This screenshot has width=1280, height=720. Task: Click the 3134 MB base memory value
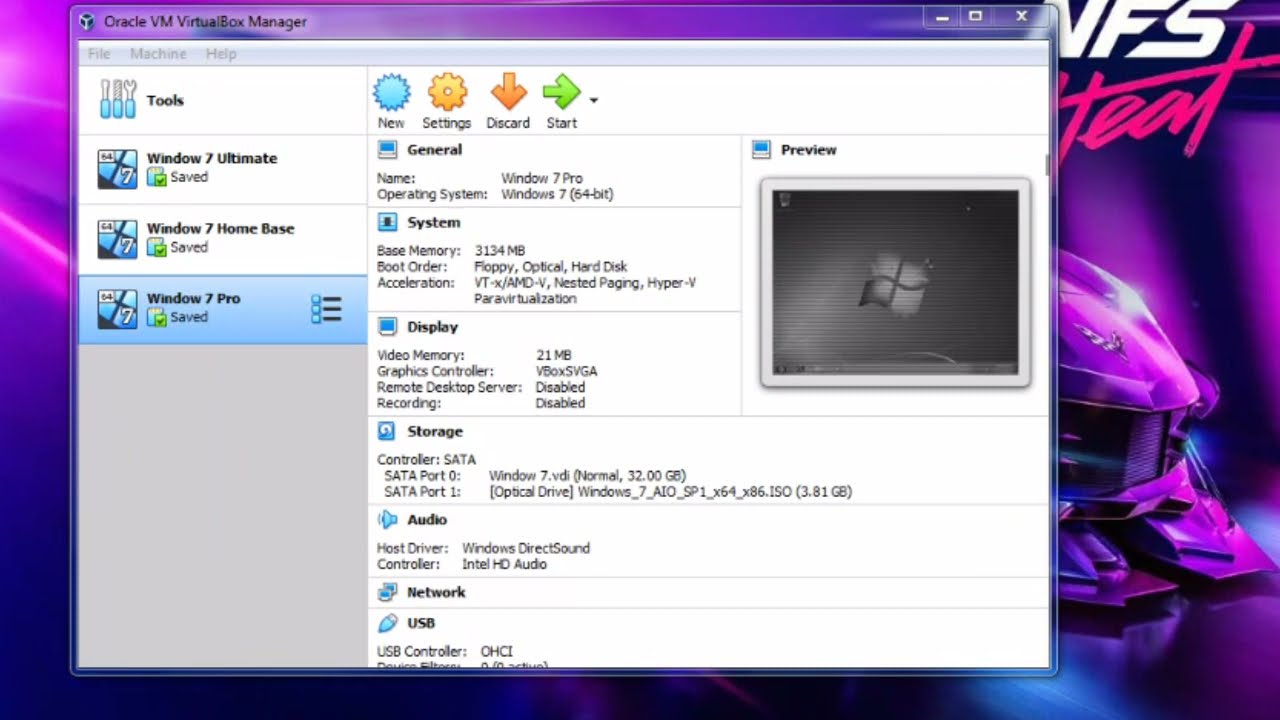tap(500, 251)
